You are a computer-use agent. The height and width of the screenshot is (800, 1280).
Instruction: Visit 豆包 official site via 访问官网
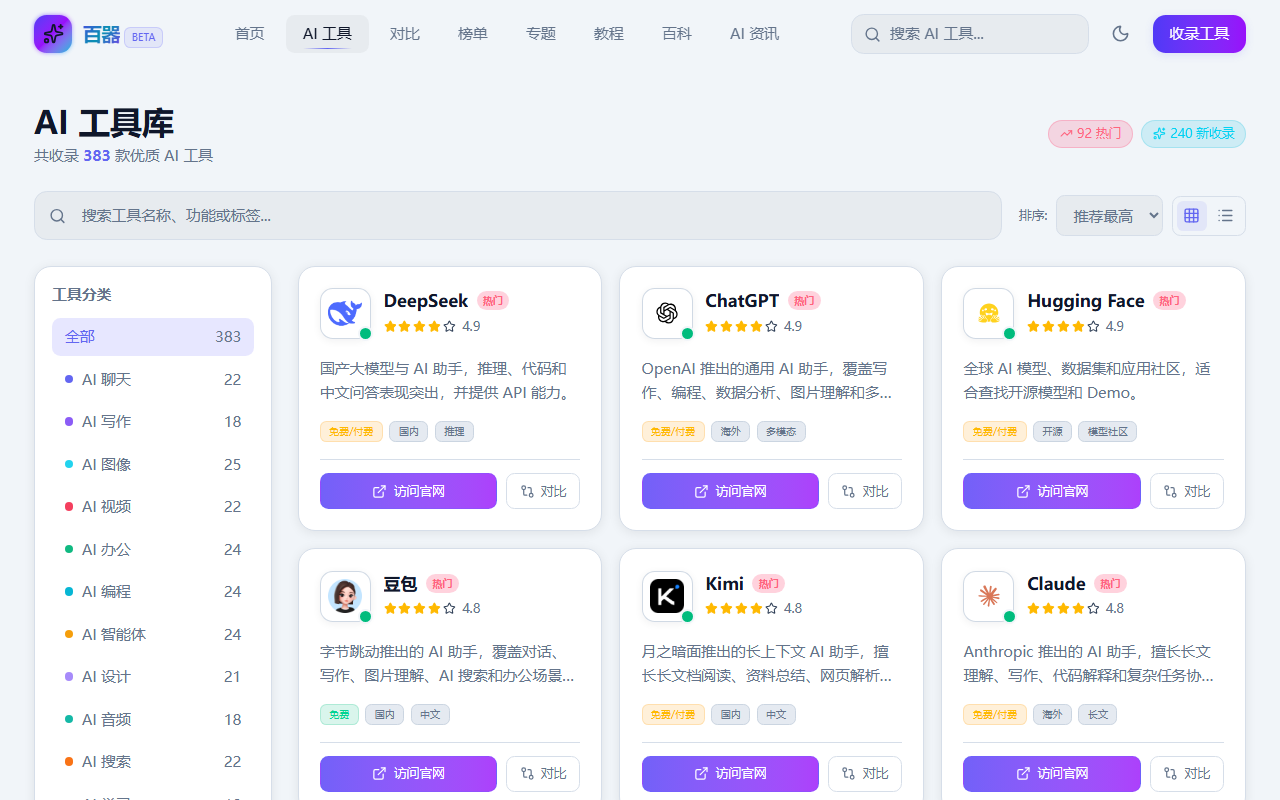coord(408,774)
